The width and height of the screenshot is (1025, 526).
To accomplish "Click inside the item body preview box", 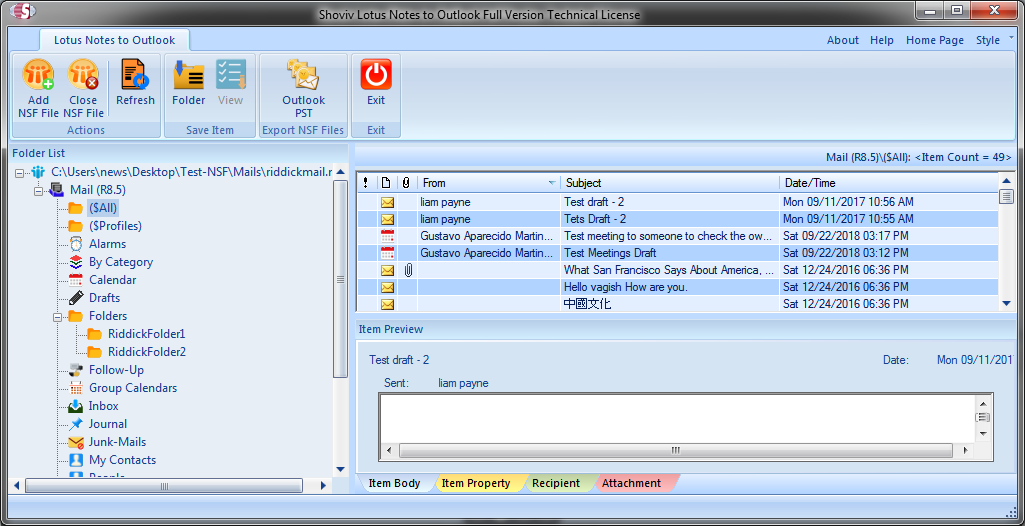I will (678, 419).
